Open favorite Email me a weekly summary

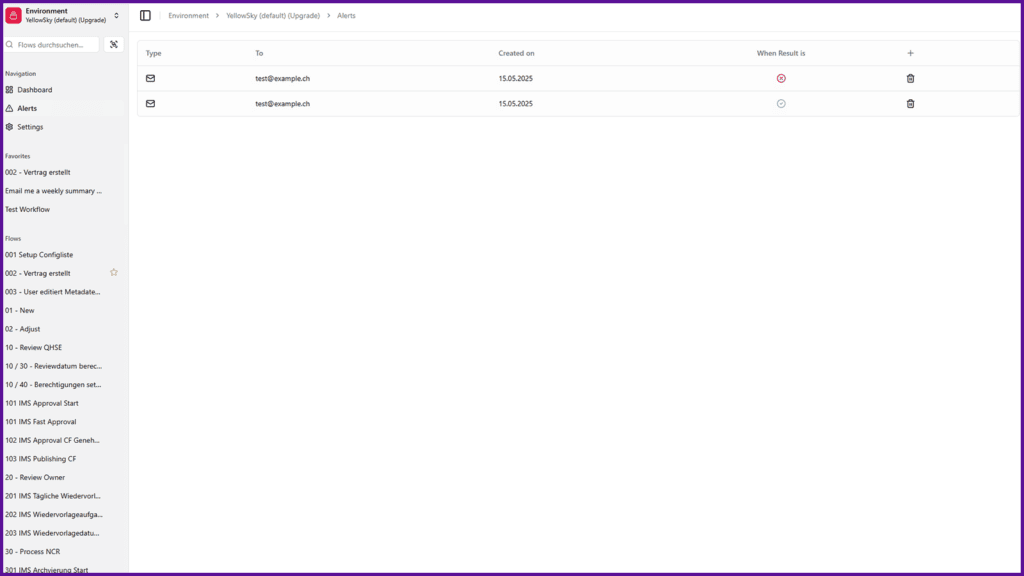pos(54,191)
